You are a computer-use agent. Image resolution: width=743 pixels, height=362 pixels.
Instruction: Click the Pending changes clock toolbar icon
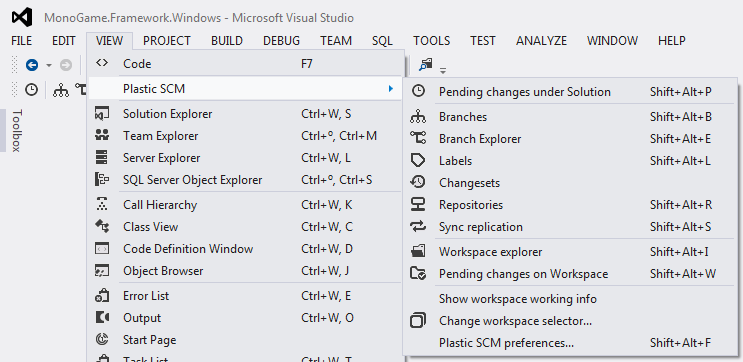coord(31,89)
